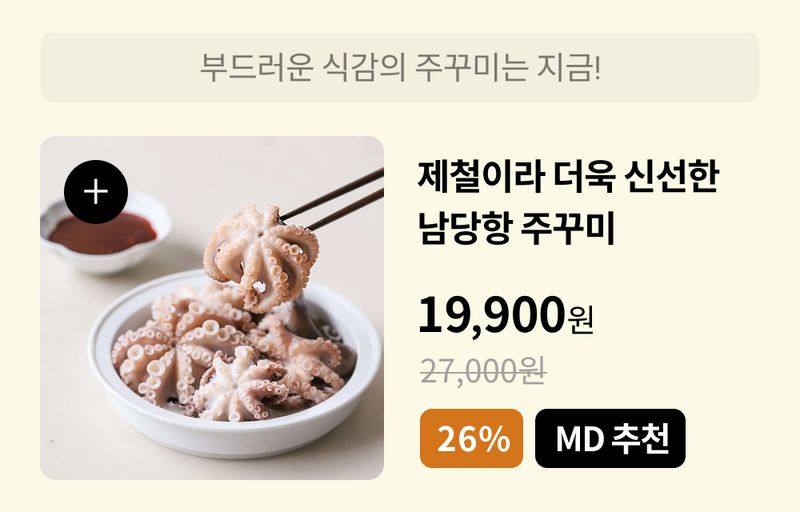Tap the word 주꾸미는 in the banner
Image resolution: width=800 pixels, height=512 pixels.
tap(469, 67)
